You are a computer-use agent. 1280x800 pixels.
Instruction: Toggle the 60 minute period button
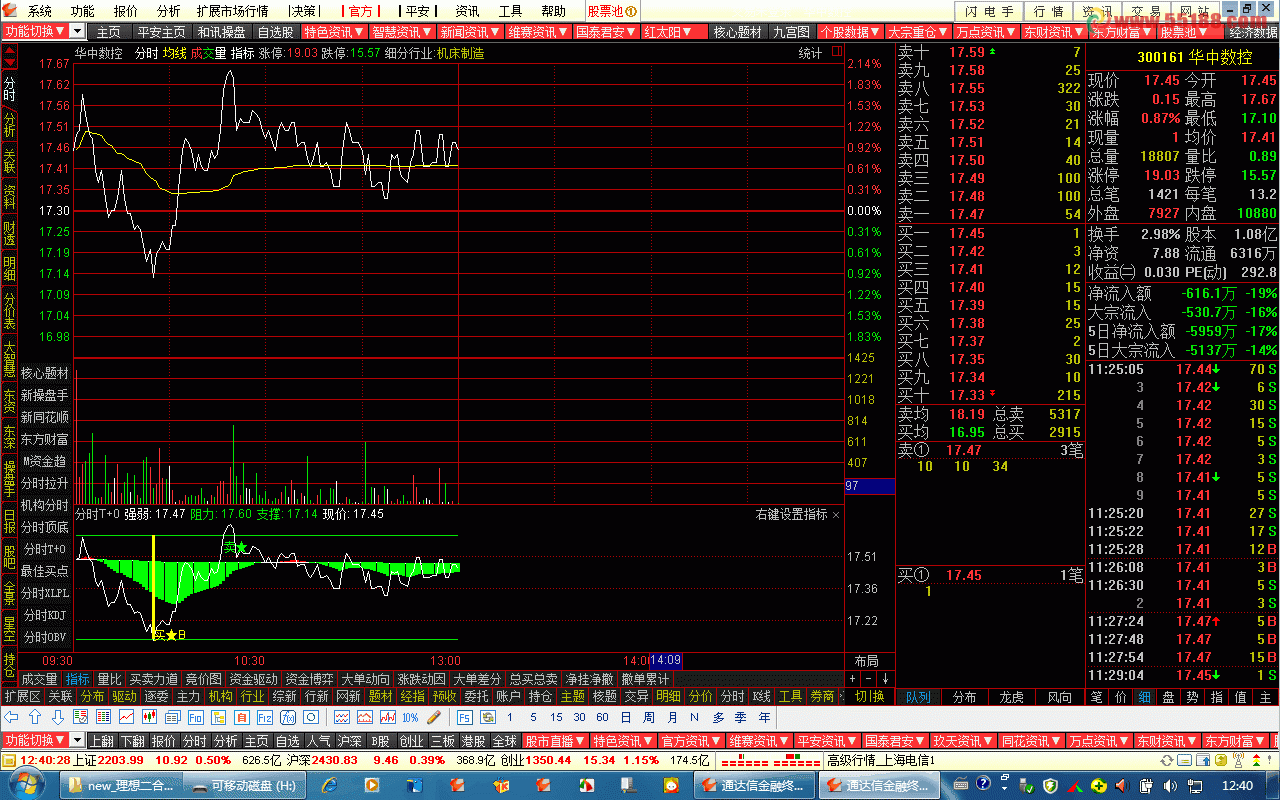point(603,717)
